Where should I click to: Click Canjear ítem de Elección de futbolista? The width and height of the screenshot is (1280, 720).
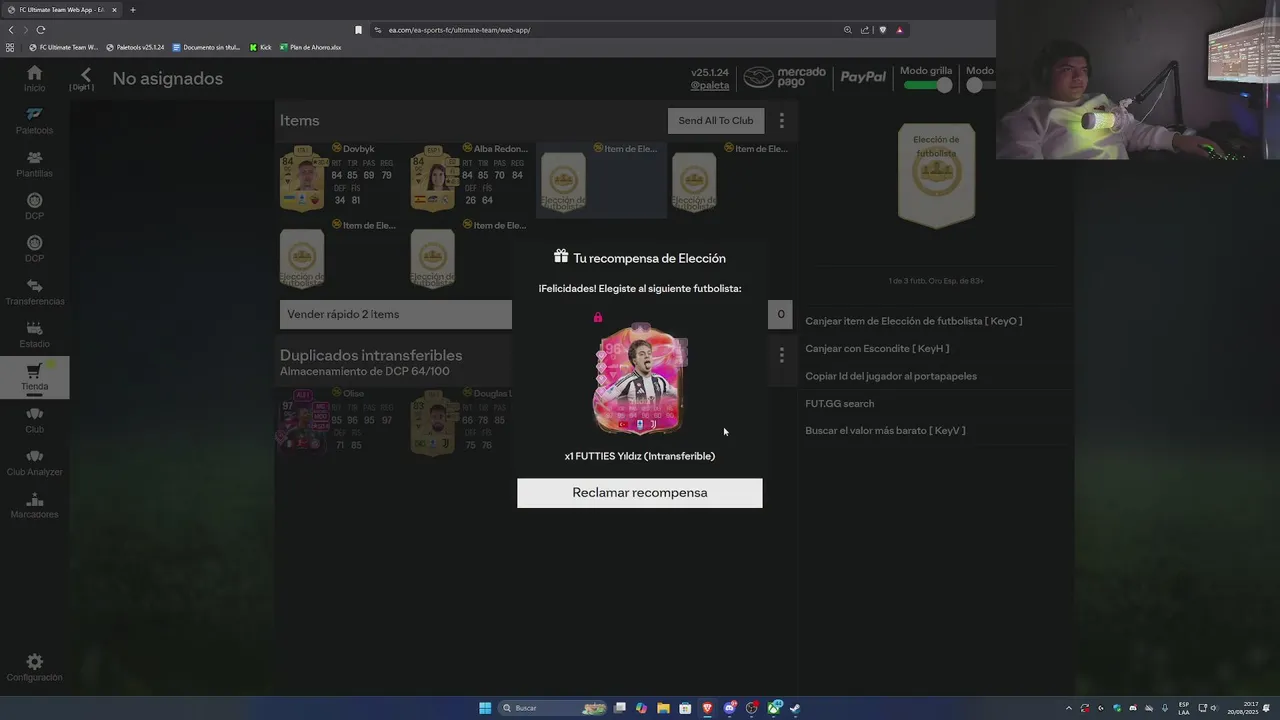pyautogui.click(x=913, y=321)
